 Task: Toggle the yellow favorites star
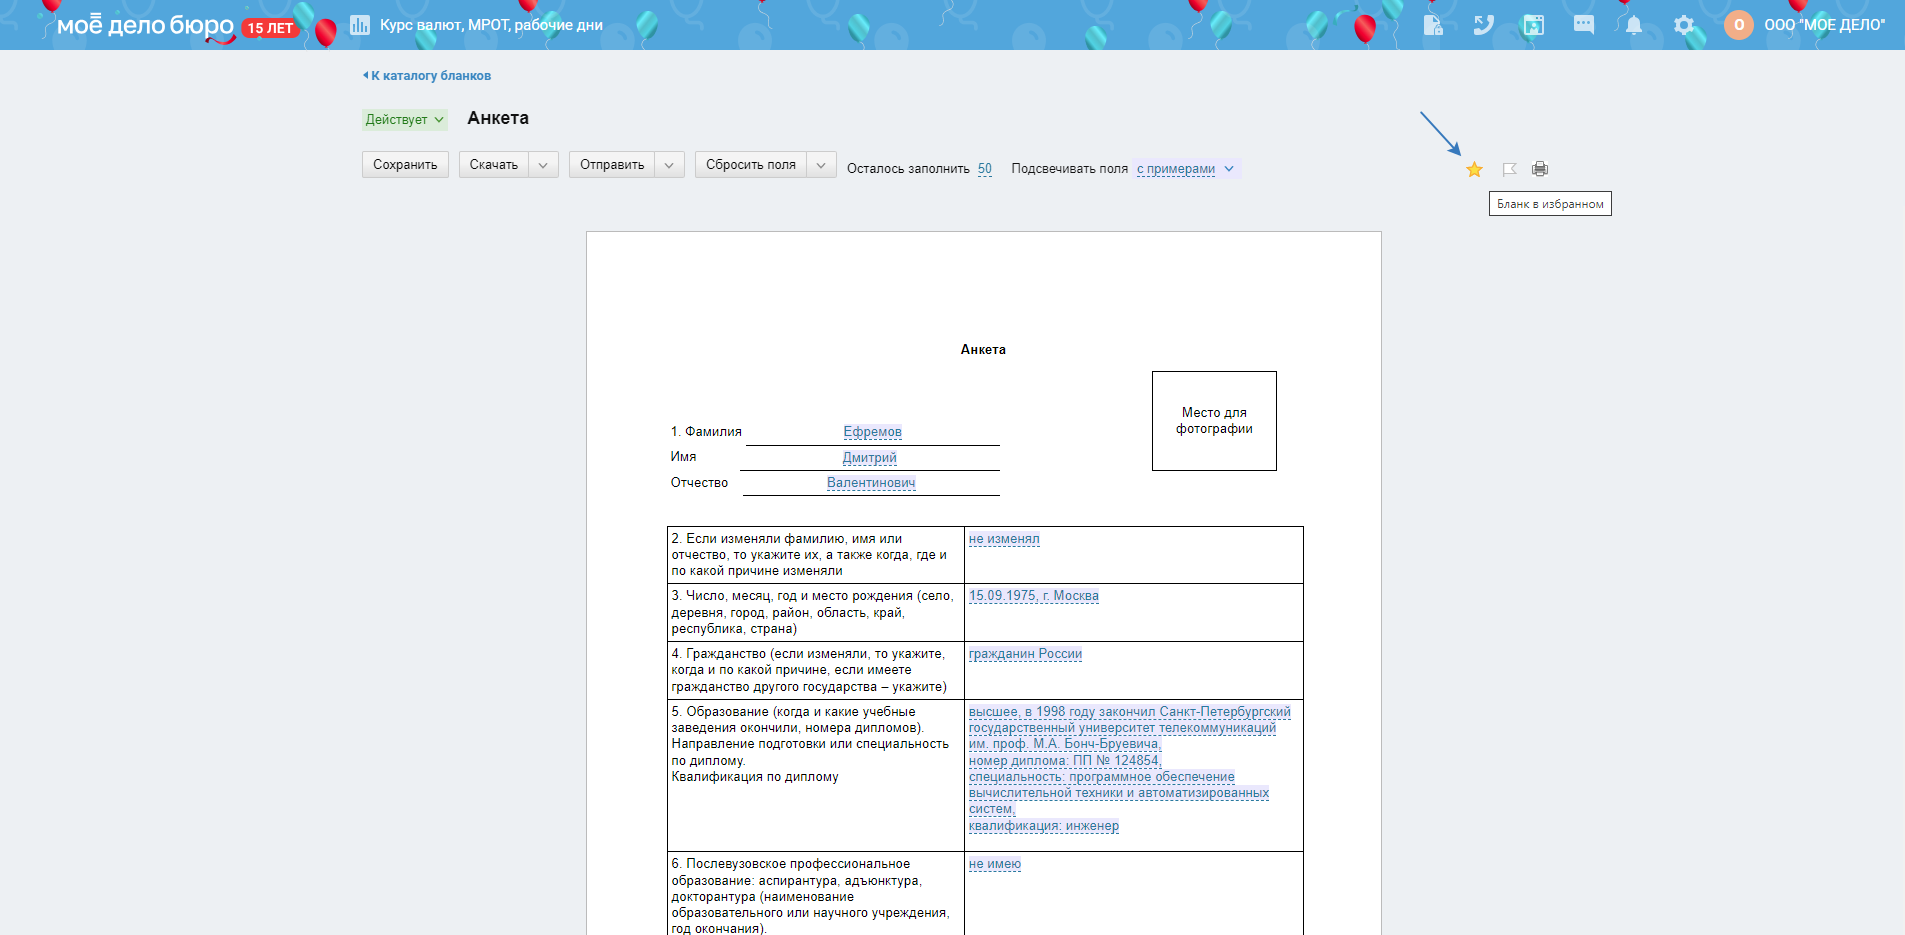(x=1474, y=169)
